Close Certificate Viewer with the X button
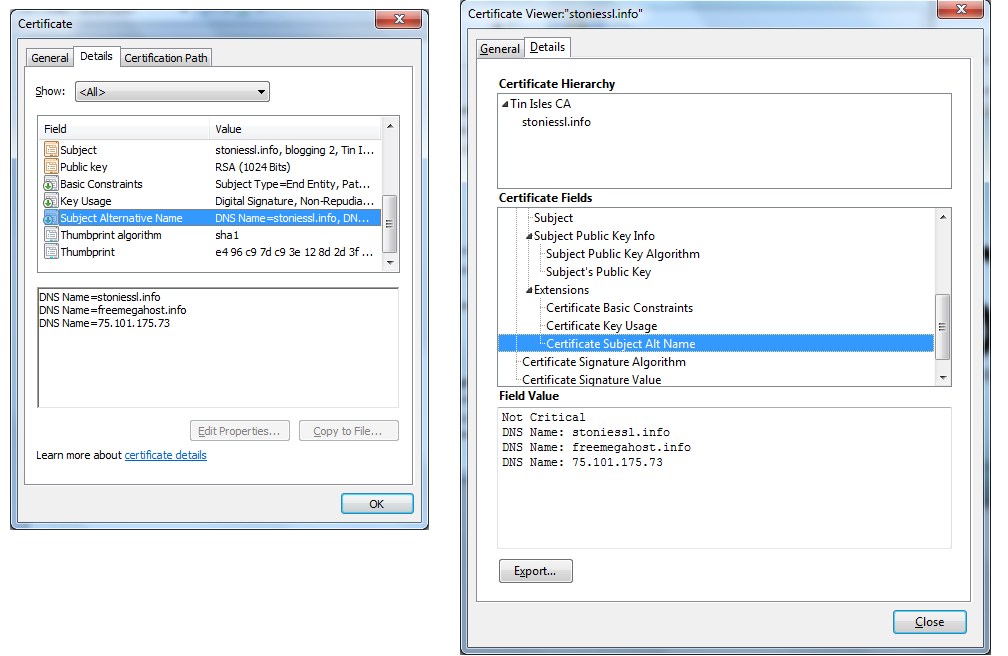Screen dimensions: 1008x656 pyautogui.click(x=961, y=9)
